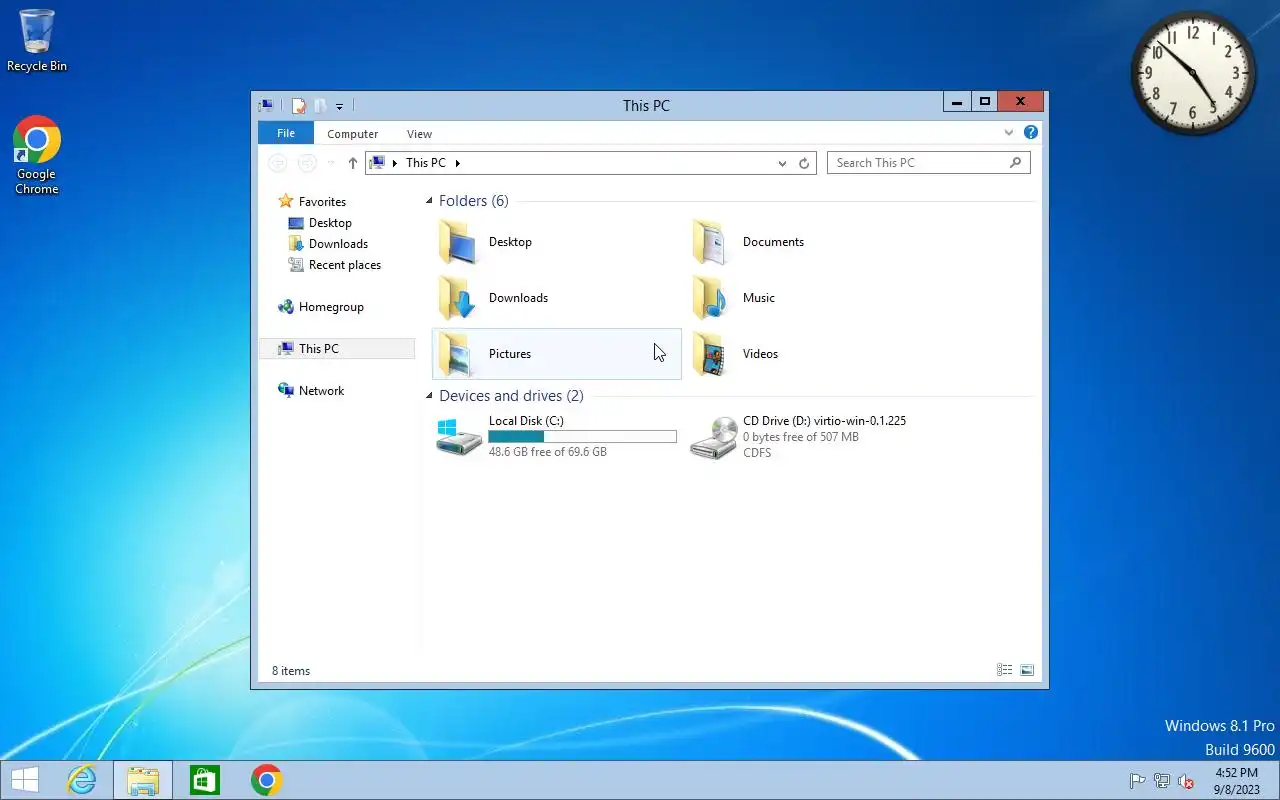Select Favorites in navigation pane

point(322,202)
